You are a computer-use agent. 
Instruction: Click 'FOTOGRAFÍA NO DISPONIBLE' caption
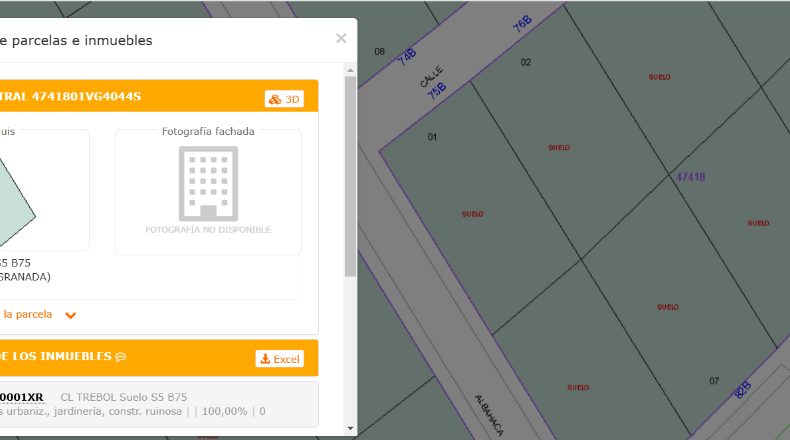coord(208,230)
